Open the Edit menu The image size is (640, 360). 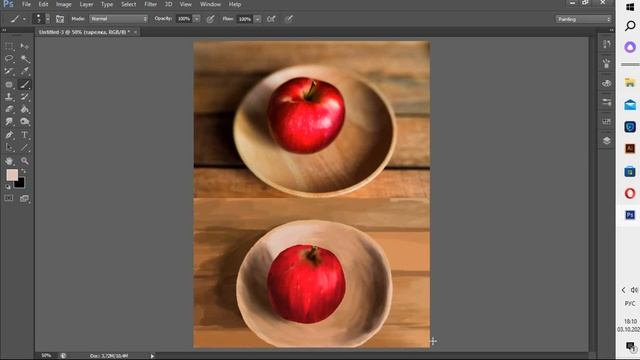(x=43, y=4)
